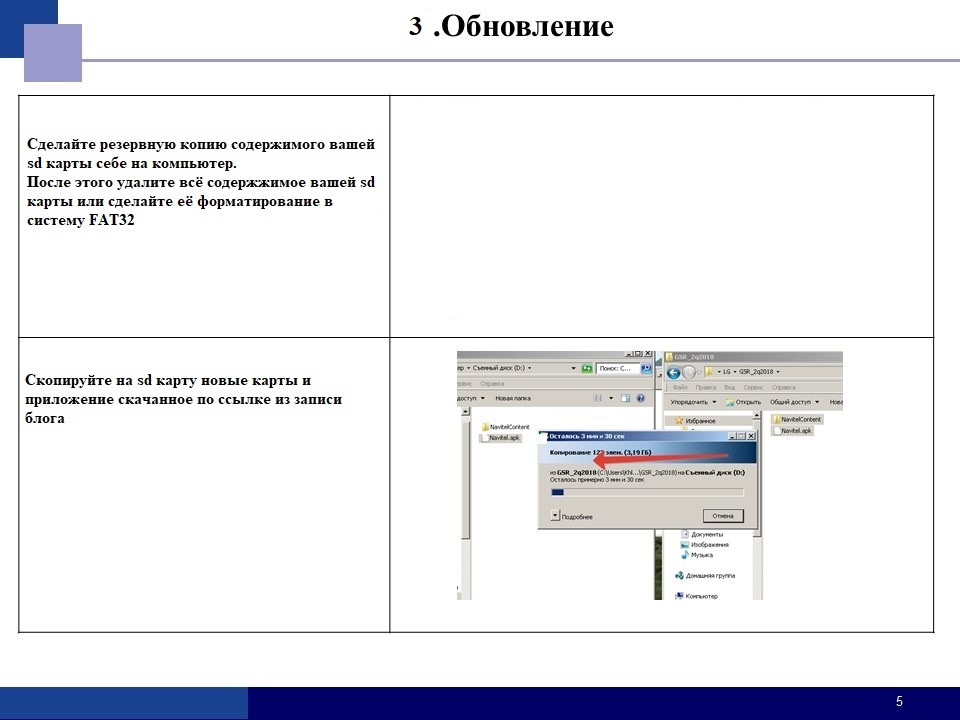Open the recent pages dropdown beside the Forward arrow
Viewport: 960px width, 720px height.
pos(699,372)
